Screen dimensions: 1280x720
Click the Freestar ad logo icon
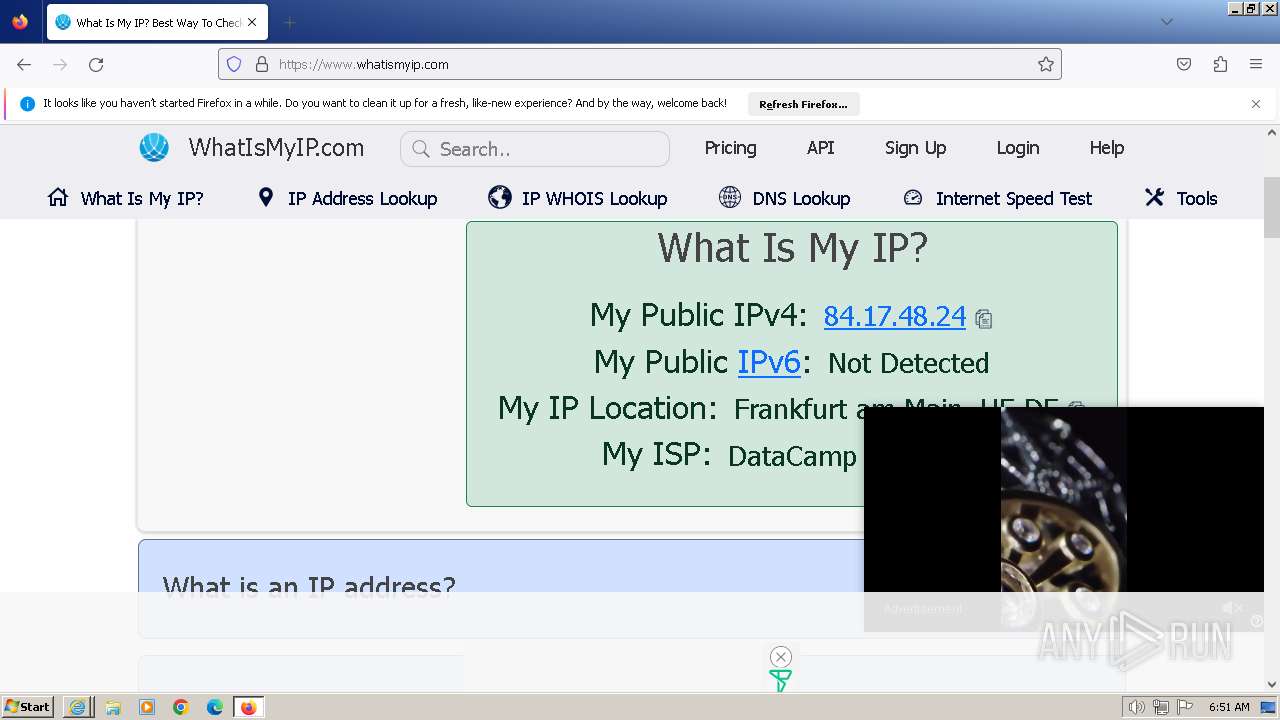pos(781,681)
